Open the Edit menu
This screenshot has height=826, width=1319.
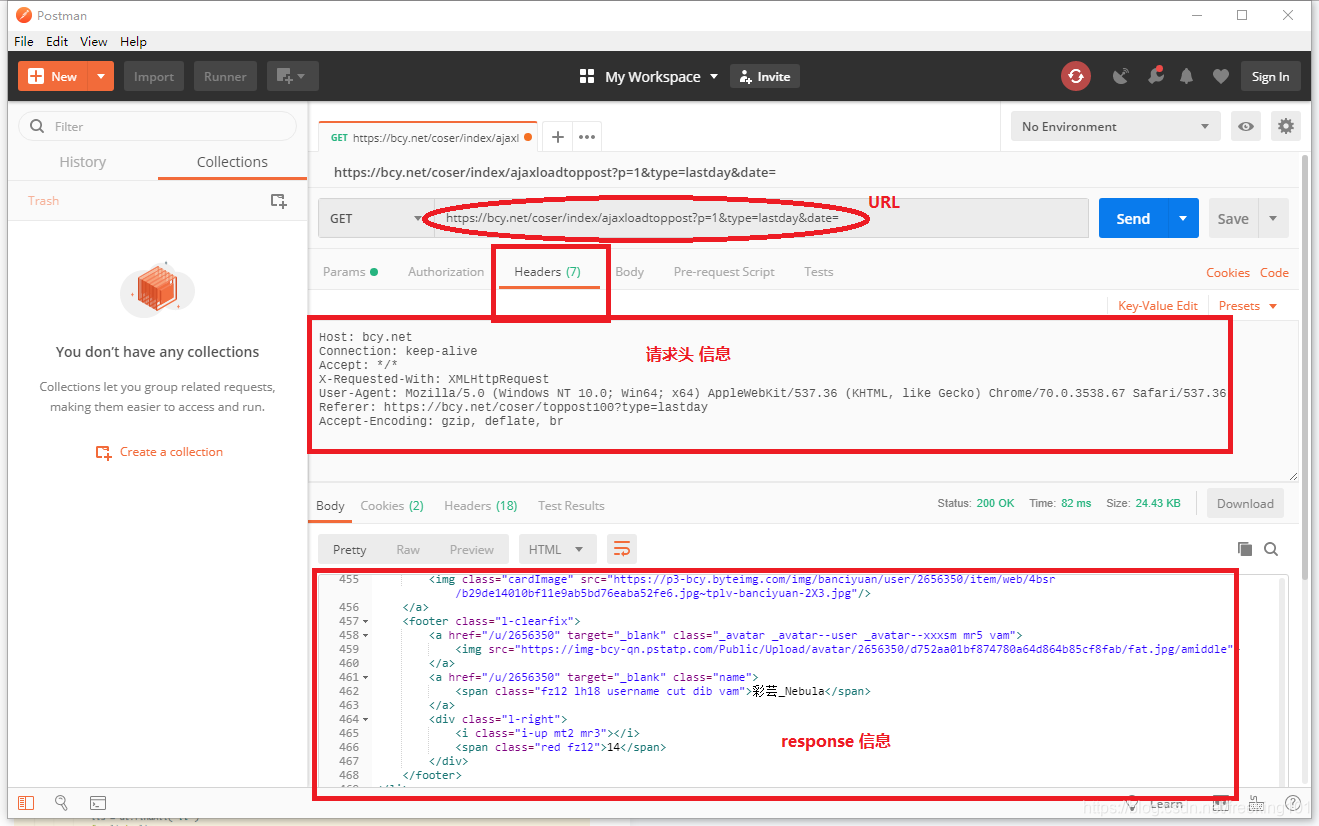pos(57,41)
